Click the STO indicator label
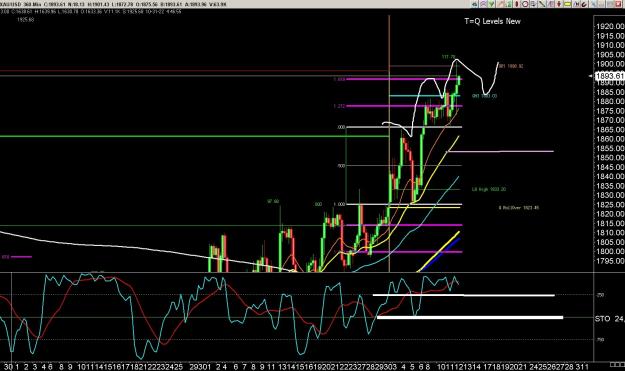 point(603,319)
